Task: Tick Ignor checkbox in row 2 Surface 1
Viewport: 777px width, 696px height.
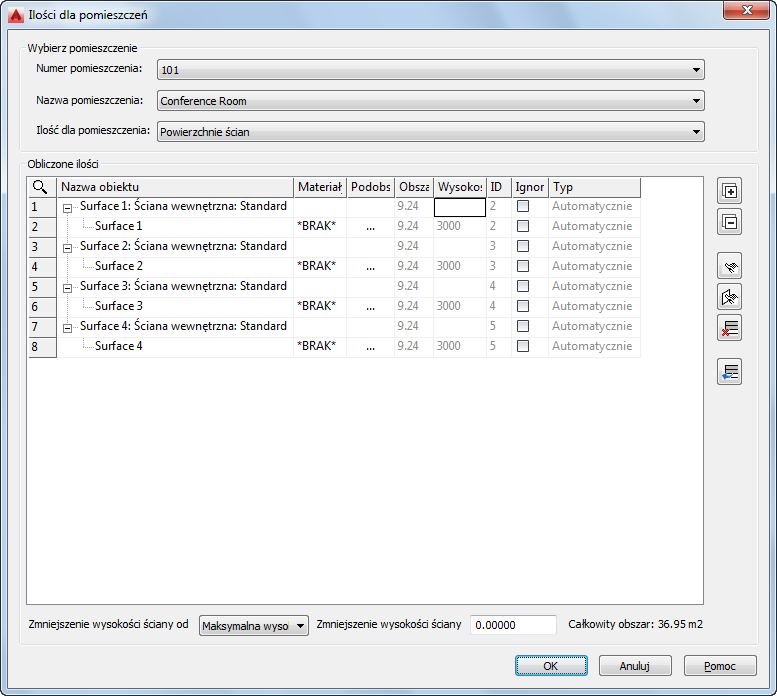Action: coord(522,226)
